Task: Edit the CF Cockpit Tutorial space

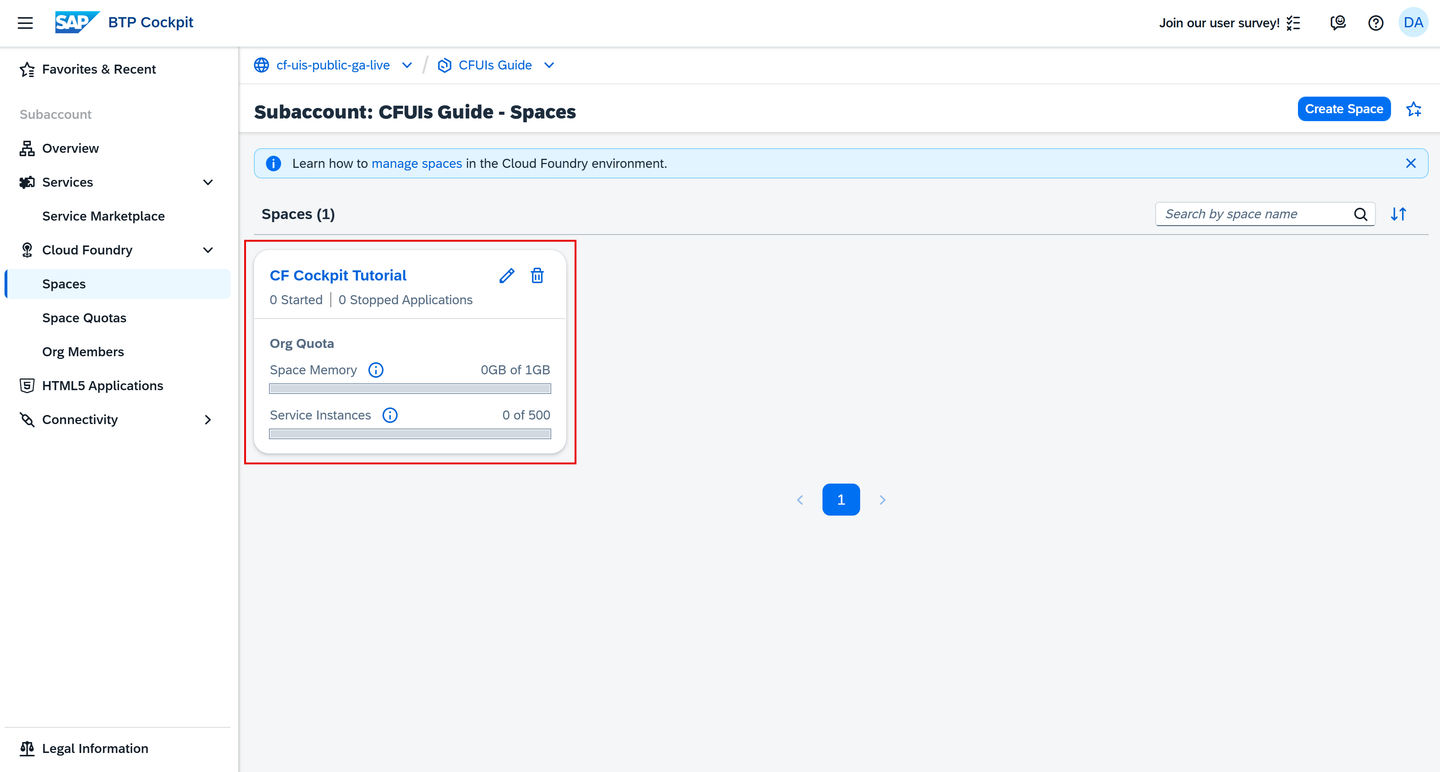Action: (x=507, y=275)
